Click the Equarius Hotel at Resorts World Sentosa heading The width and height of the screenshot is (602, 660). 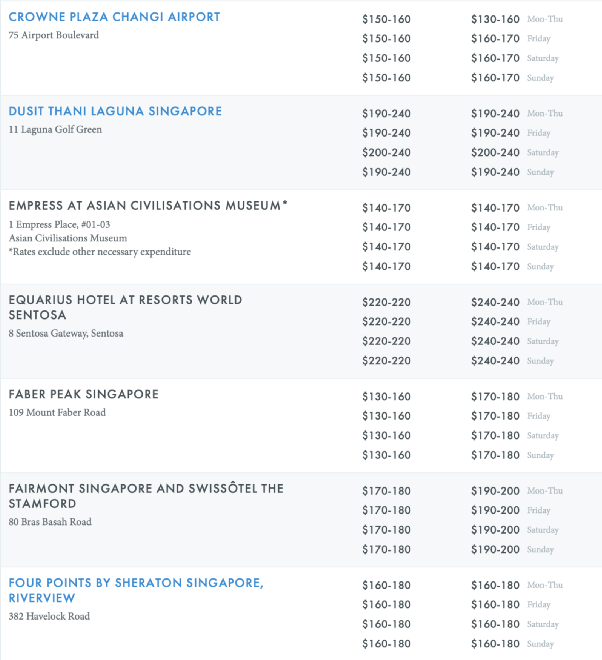(125, 307)
